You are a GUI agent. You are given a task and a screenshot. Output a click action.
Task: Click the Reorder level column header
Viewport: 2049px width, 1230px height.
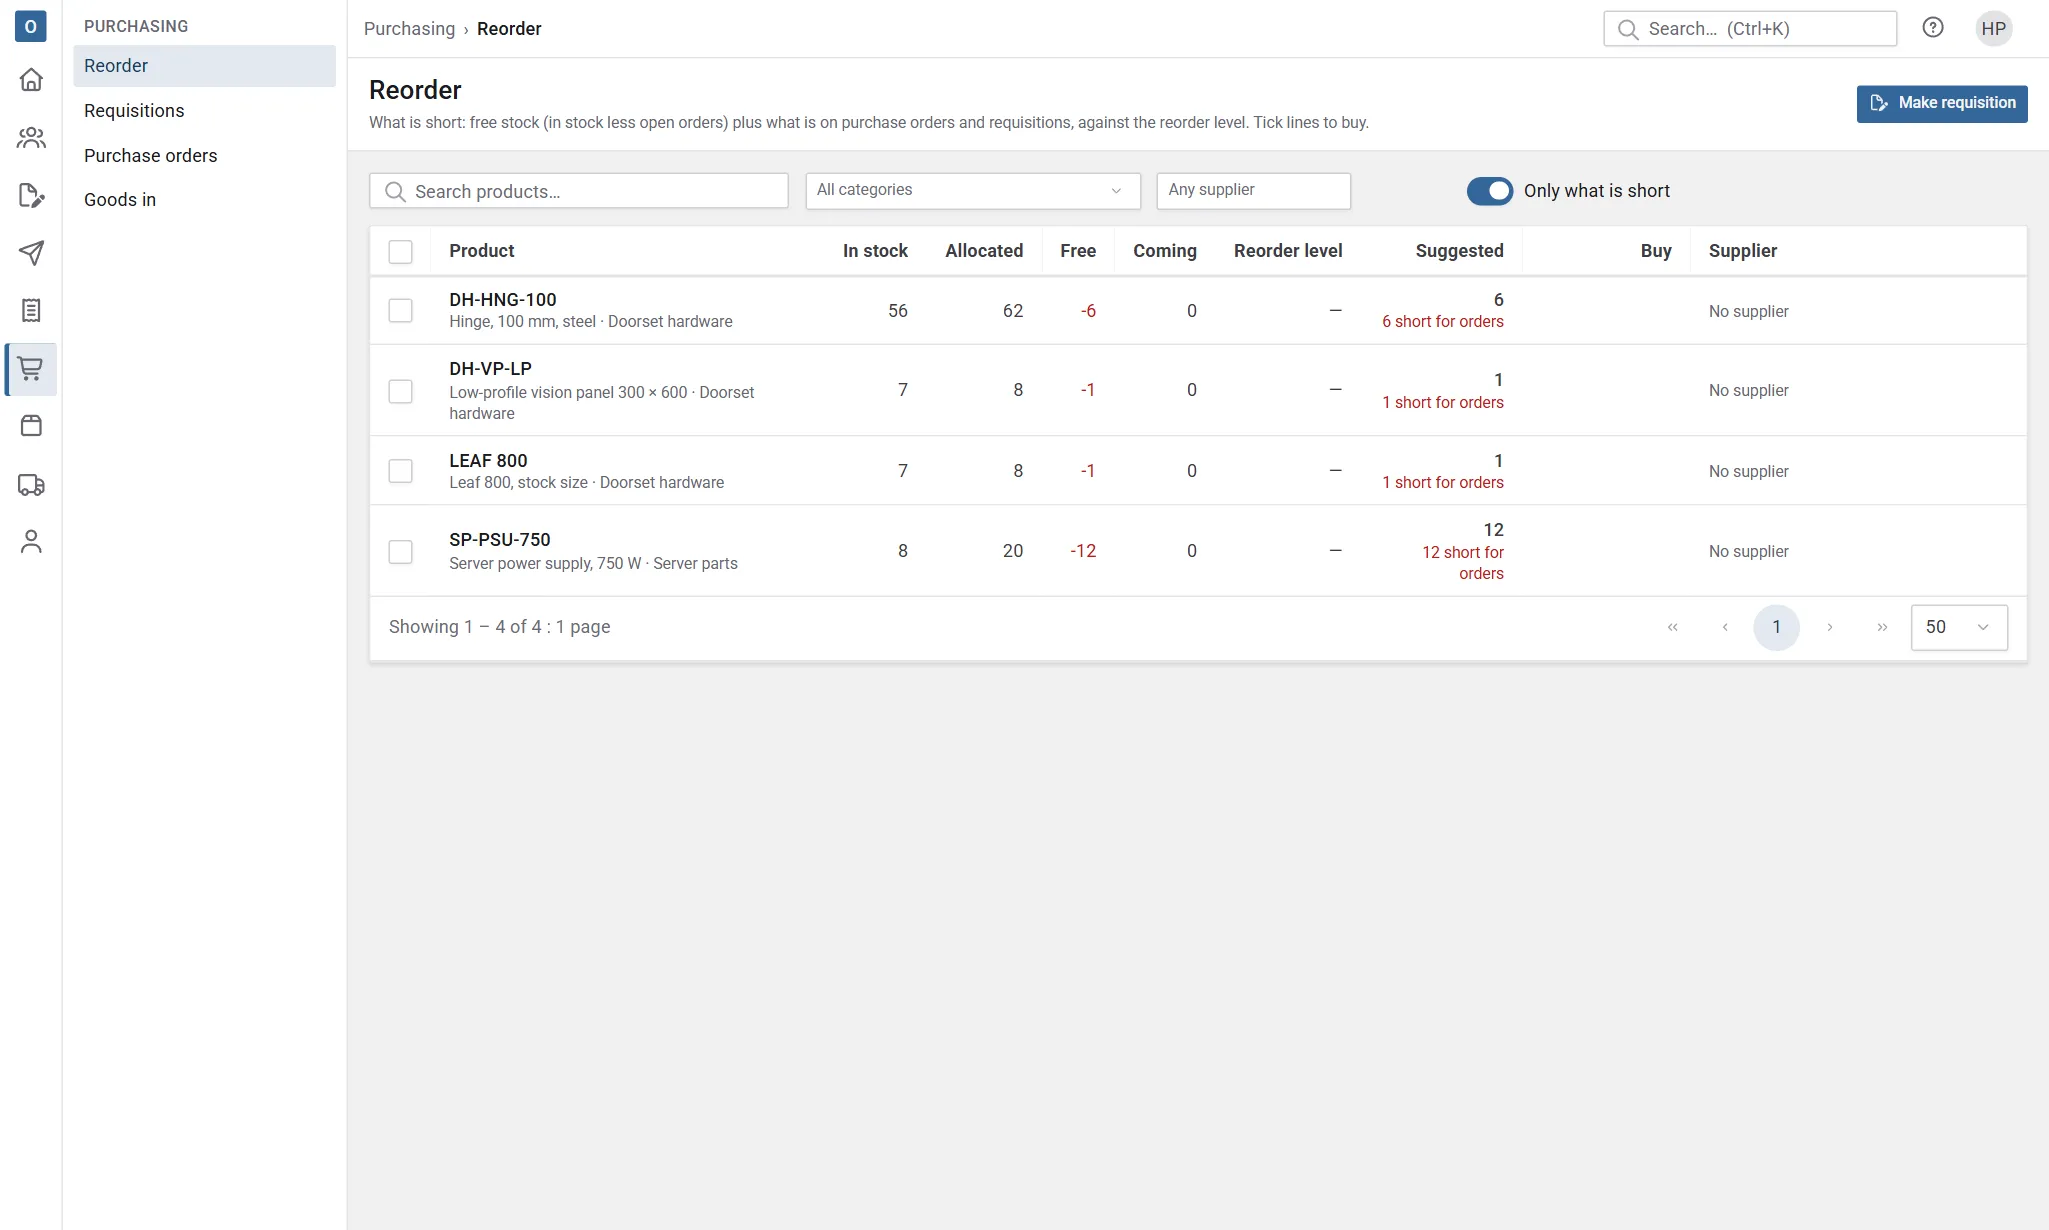click(1288, 251)
